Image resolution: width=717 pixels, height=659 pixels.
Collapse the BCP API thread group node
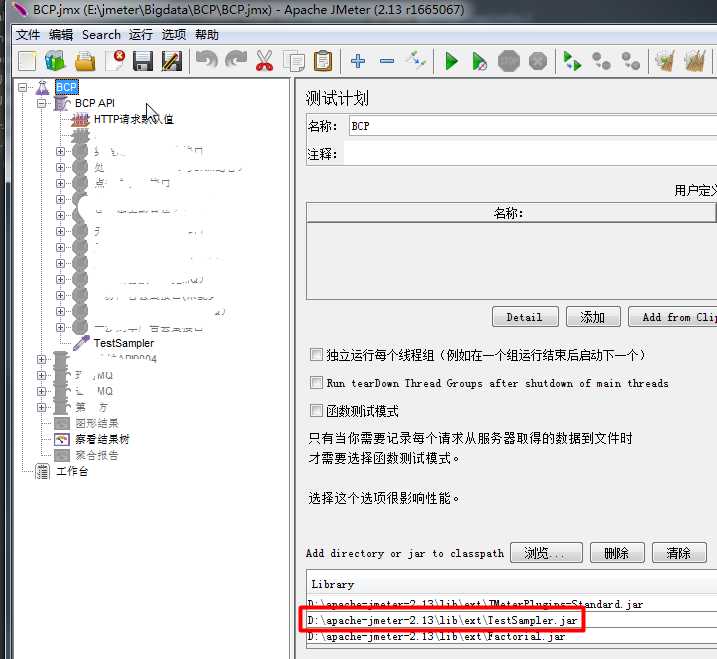(42, 103)
